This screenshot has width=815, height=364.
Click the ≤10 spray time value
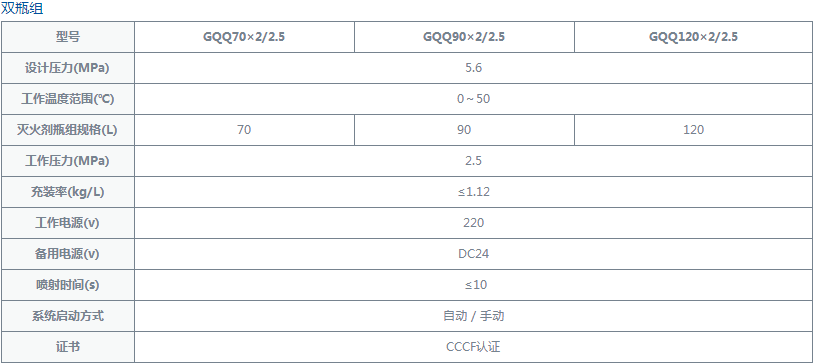tap(474, 285)
